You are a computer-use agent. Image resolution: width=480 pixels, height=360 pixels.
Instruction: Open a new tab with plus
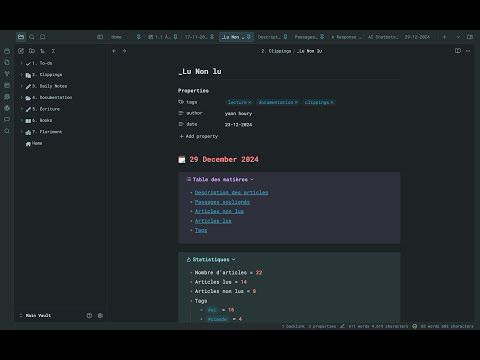pyautogui.click(x=444, y=37)
